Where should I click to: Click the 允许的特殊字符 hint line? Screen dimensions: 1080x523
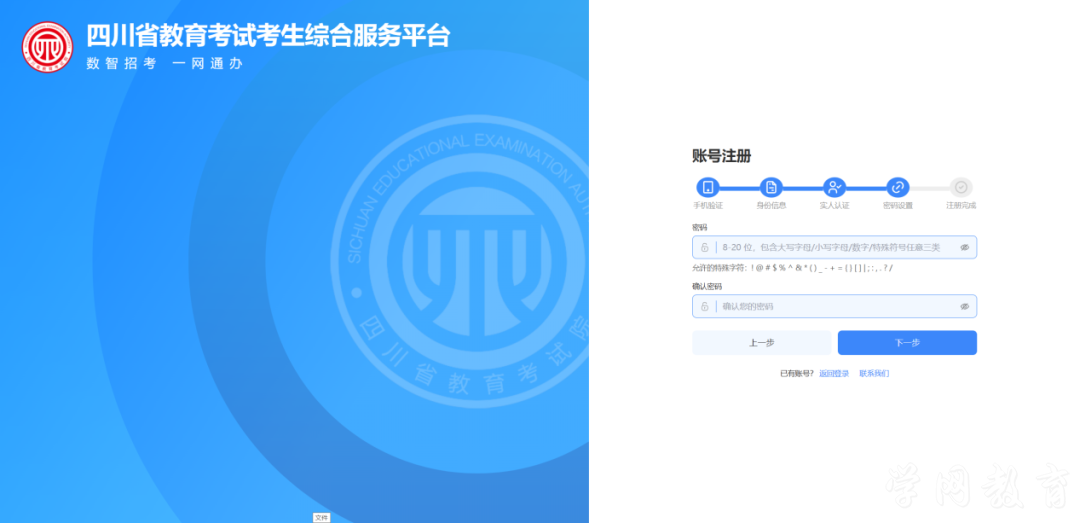(x=792, y=268)
